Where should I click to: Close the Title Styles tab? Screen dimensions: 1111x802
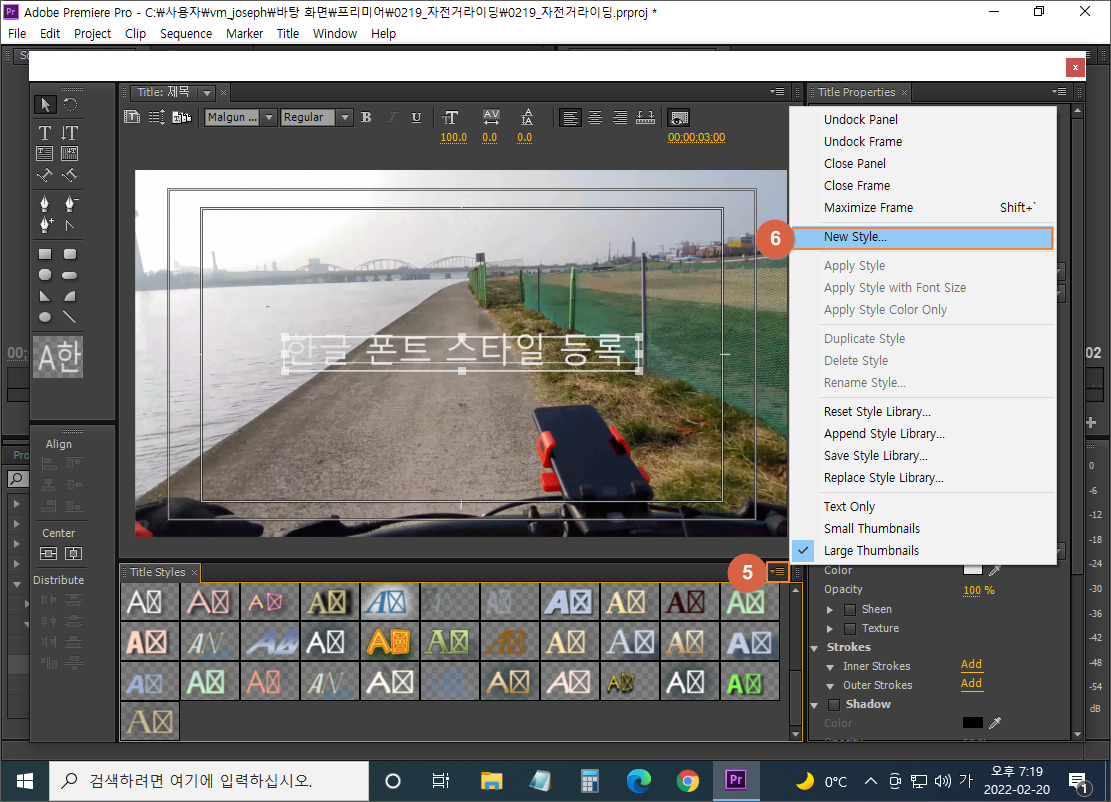point(194,572)
